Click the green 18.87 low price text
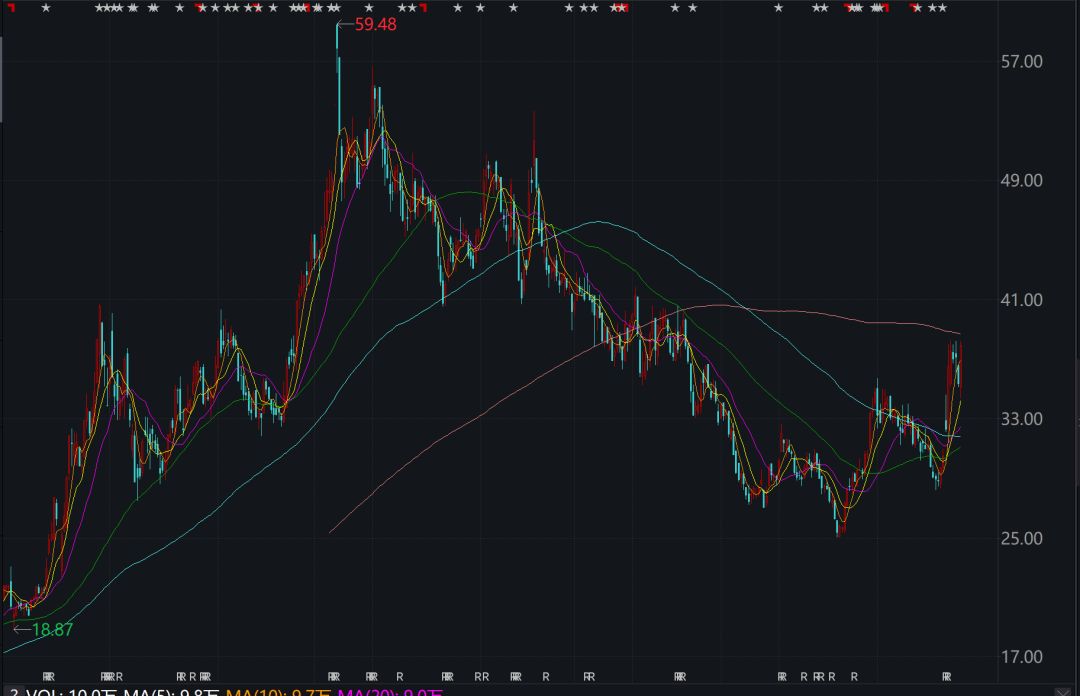Image resolution: width=1080 pixels, height=696 pixels. click(x=53, y=630)
